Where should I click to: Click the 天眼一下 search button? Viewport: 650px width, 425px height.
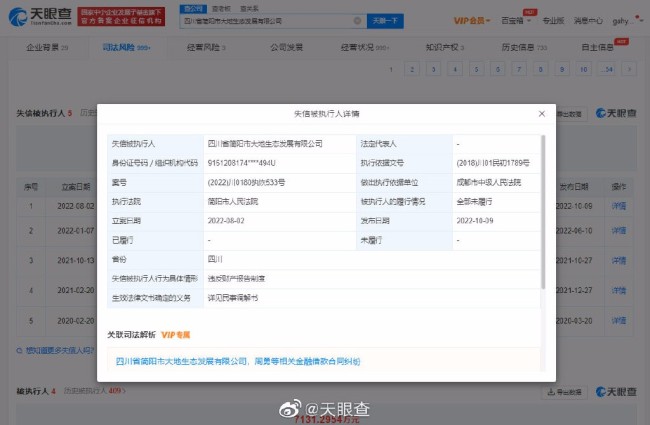(385, 21)
